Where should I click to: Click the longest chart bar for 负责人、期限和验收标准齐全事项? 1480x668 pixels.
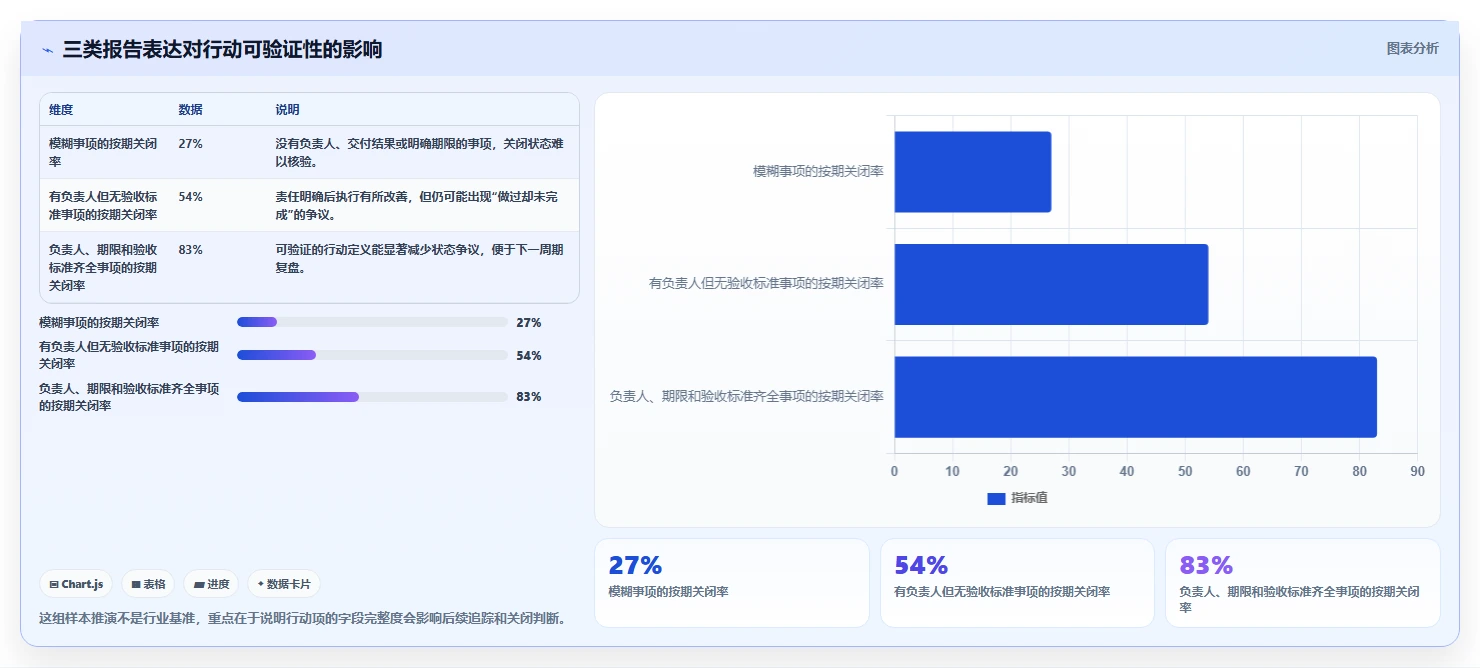[1135, 397]
